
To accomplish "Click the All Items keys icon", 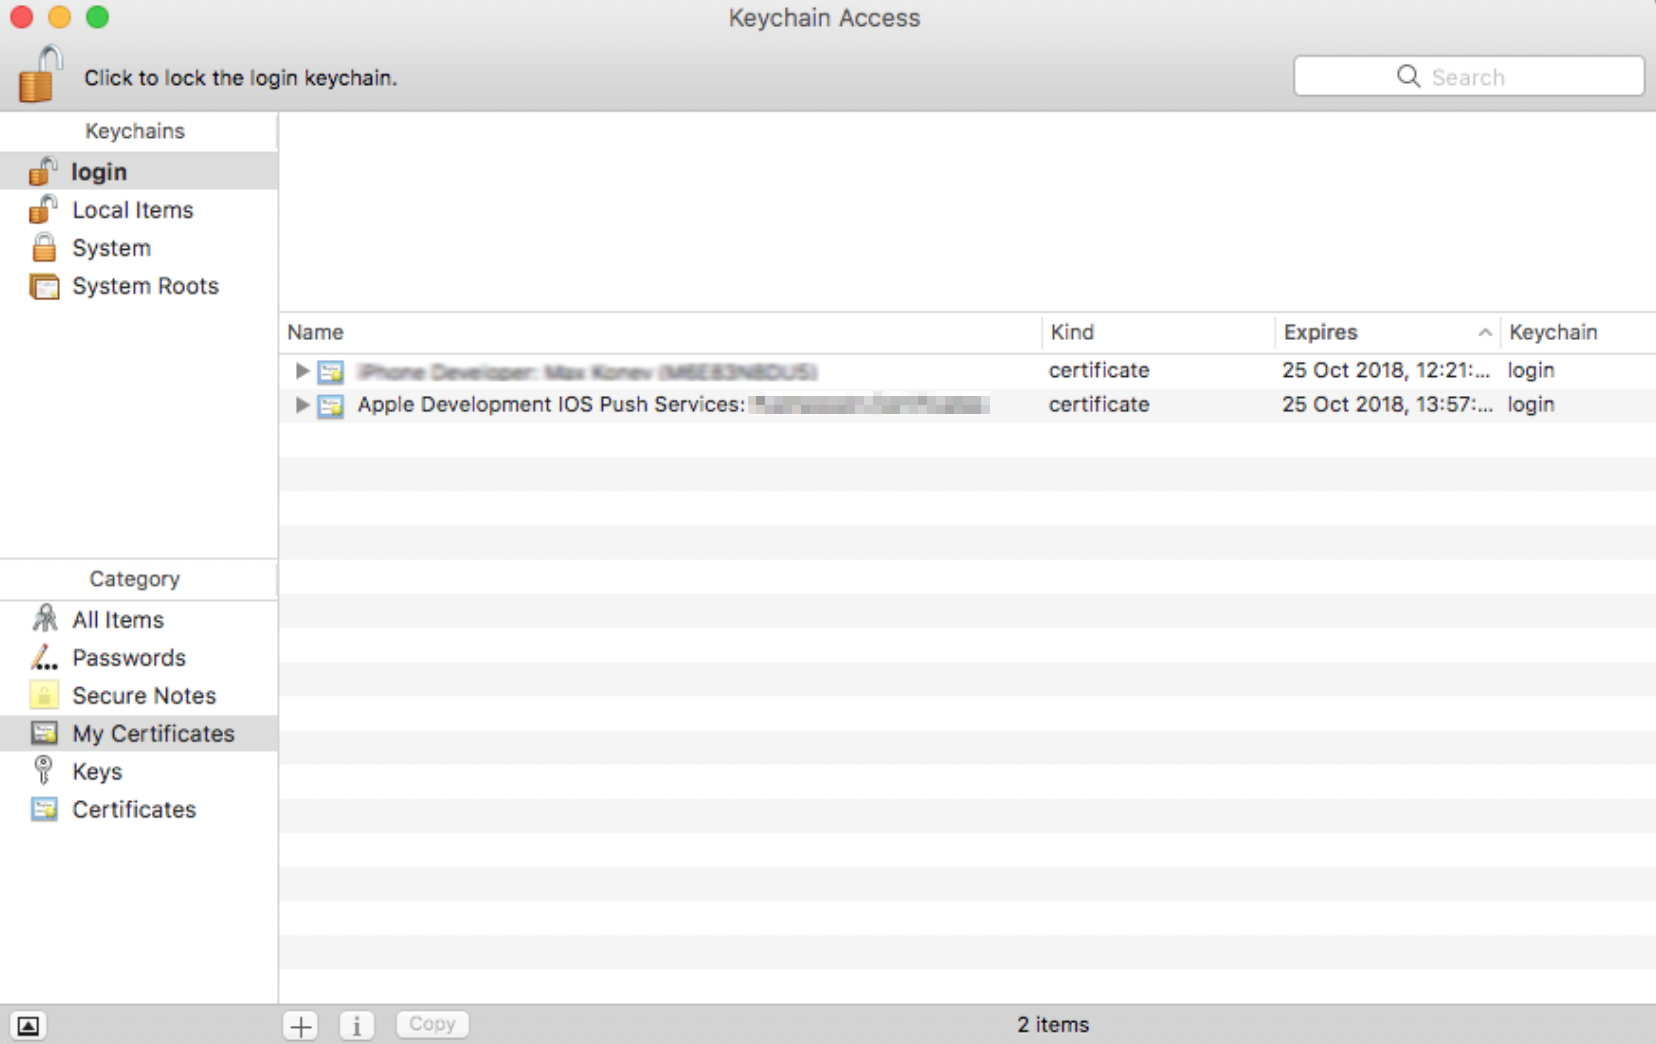I will tap(44, 619).
